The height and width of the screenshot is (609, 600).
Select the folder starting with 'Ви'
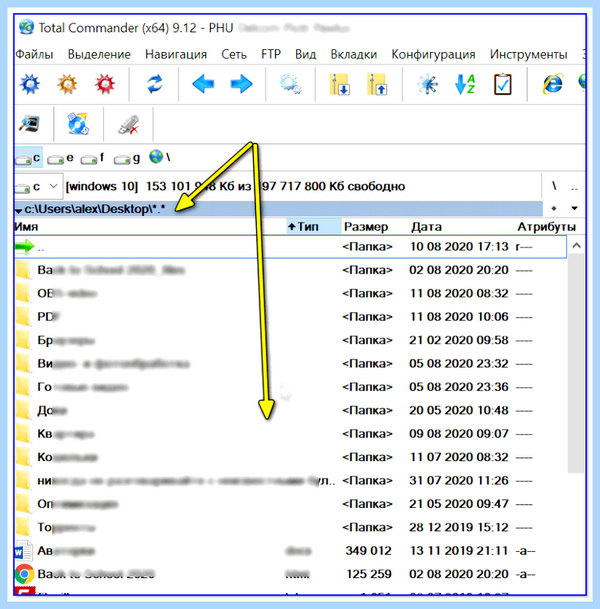290,364
